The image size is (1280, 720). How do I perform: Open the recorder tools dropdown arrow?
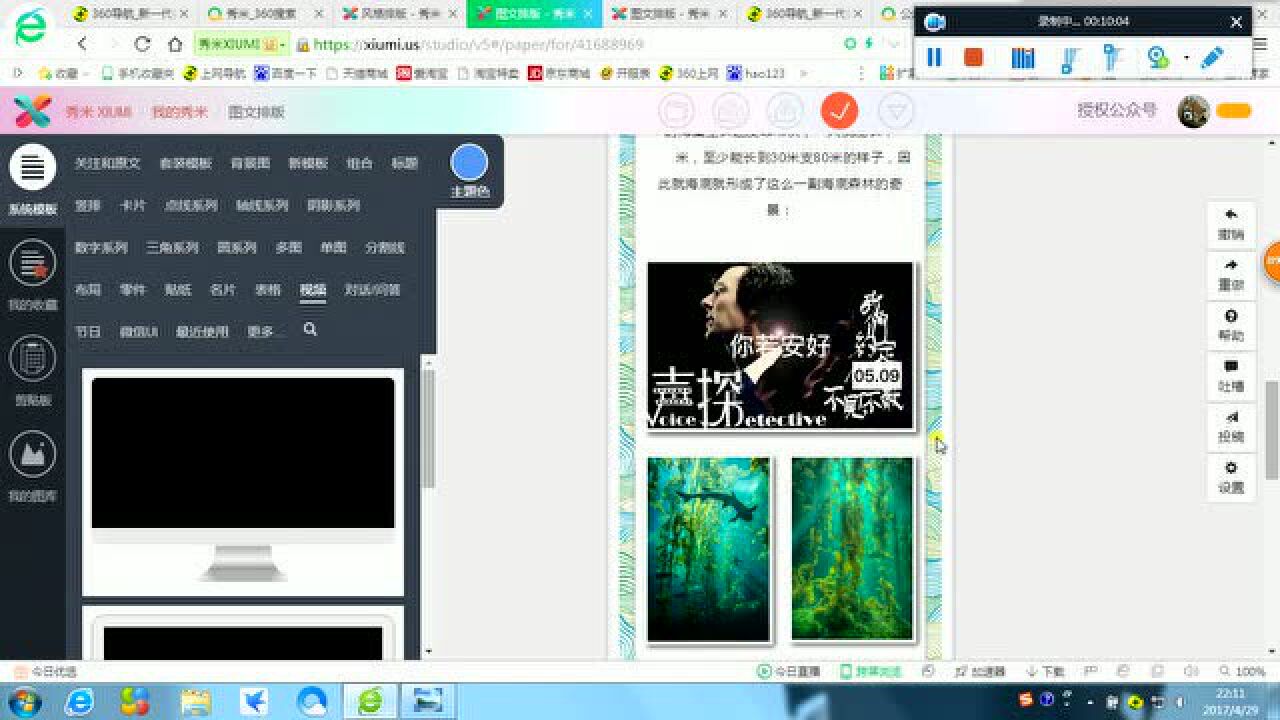pyautogui.click(x=1186, y=57)
